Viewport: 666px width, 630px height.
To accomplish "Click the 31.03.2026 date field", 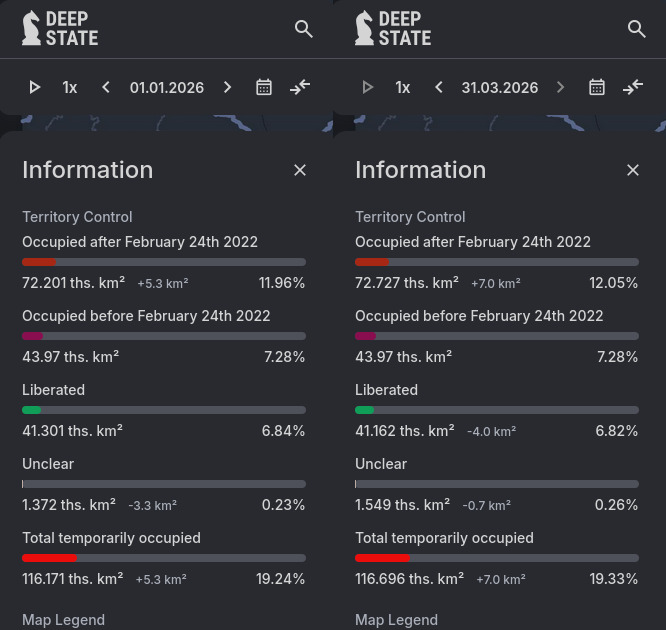I will [x=500, y=88].
